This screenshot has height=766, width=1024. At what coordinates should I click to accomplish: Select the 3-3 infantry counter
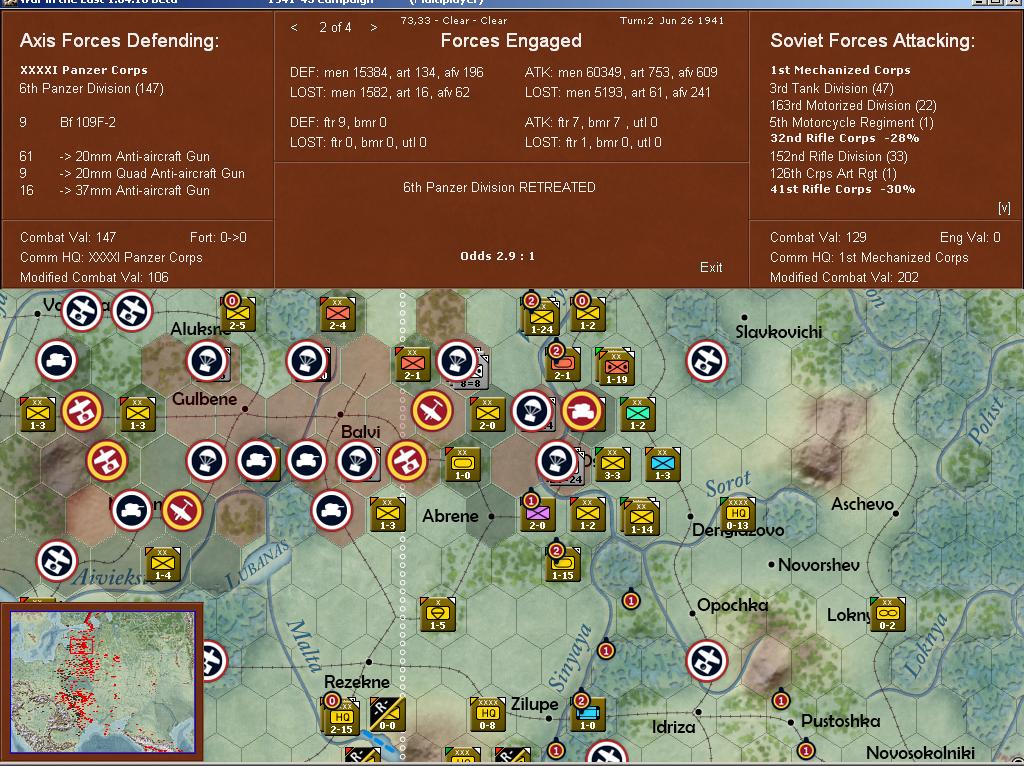[x=612, y=464]
